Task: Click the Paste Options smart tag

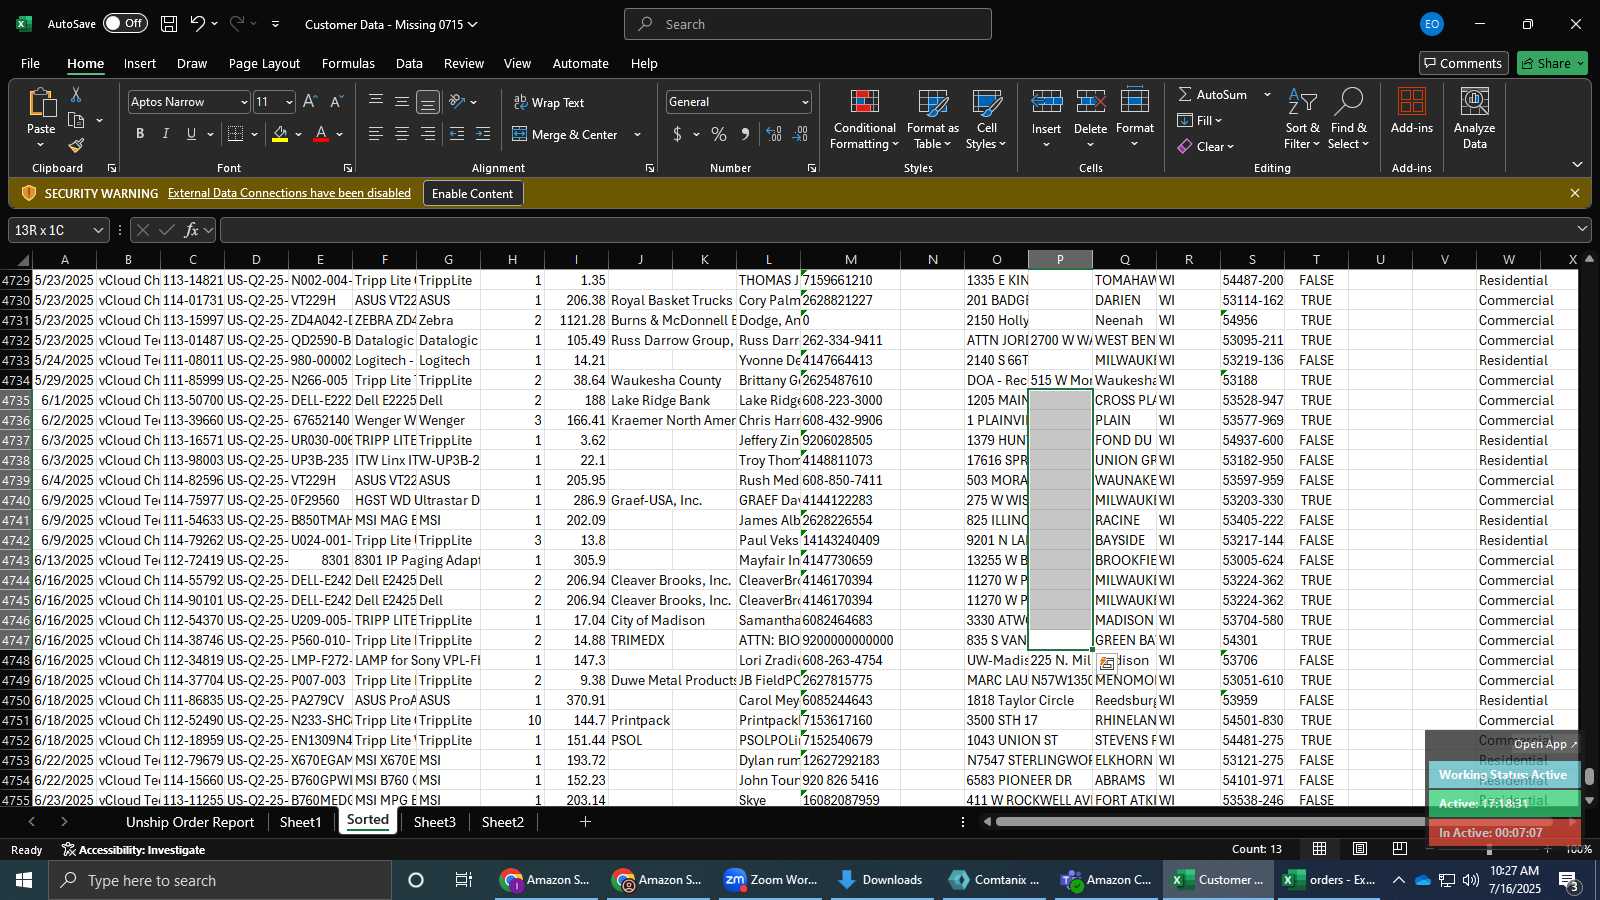Action: (x=1106, y=663)
